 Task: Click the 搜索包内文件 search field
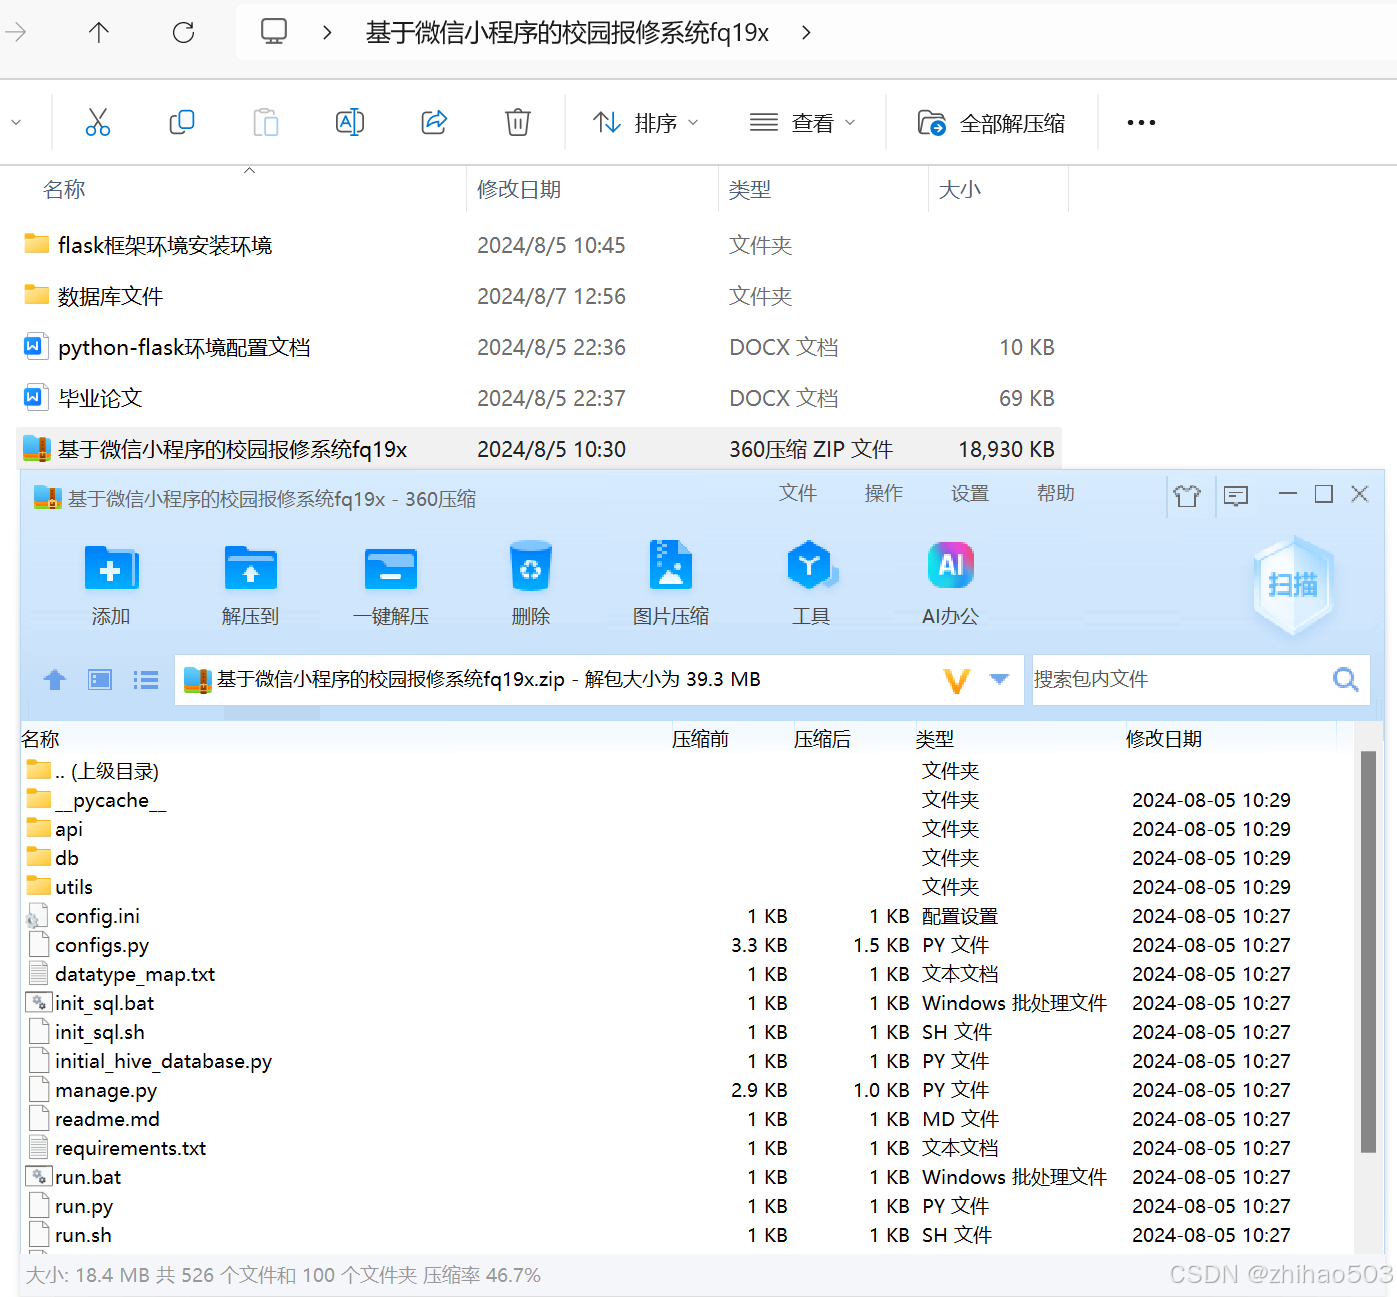coord(1180,679)
